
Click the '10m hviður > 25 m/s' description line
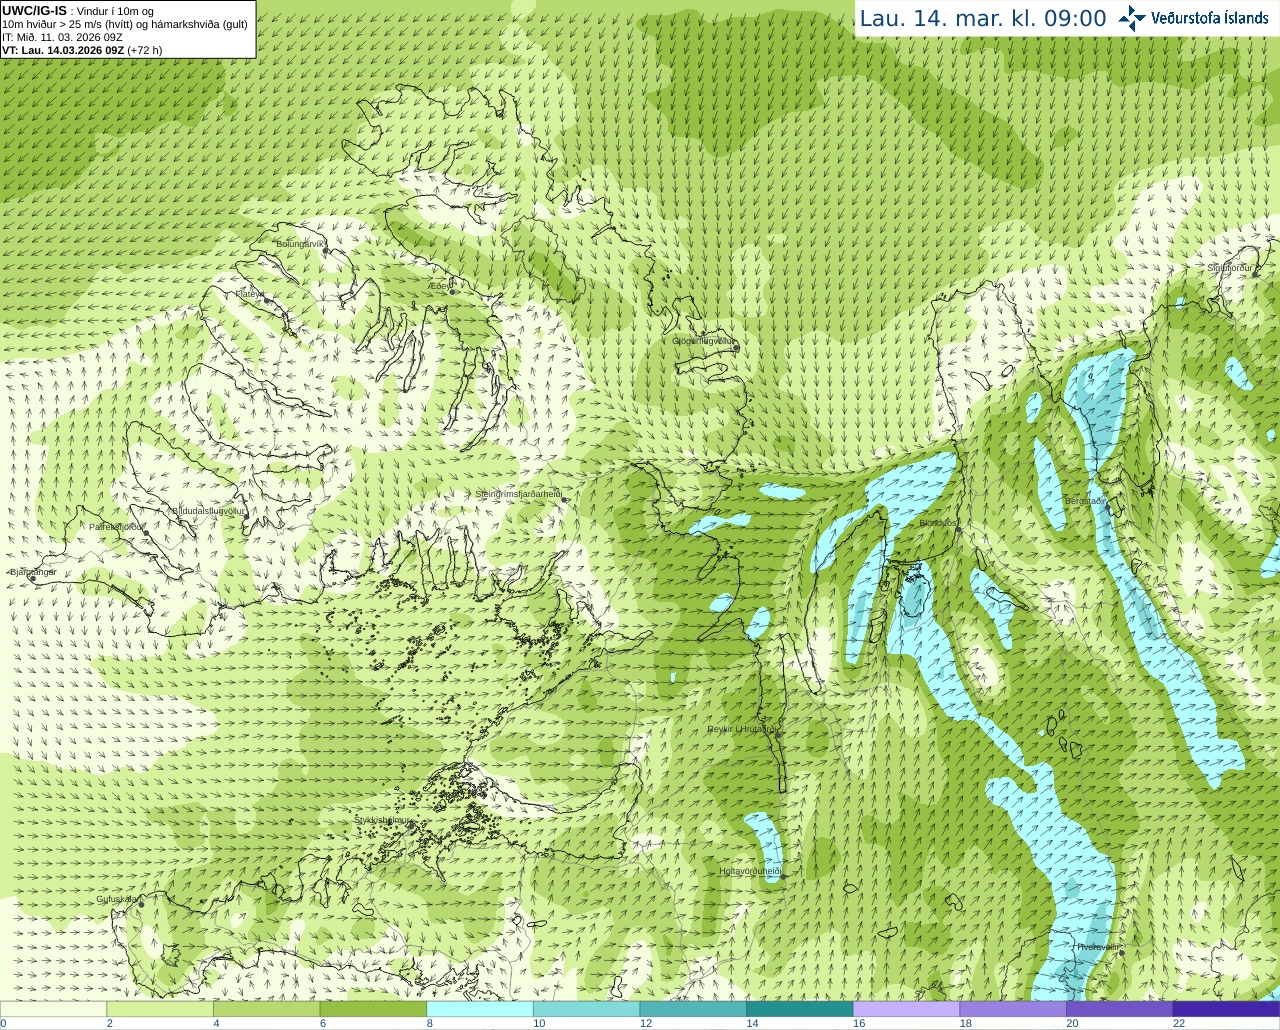pos(125,24)
